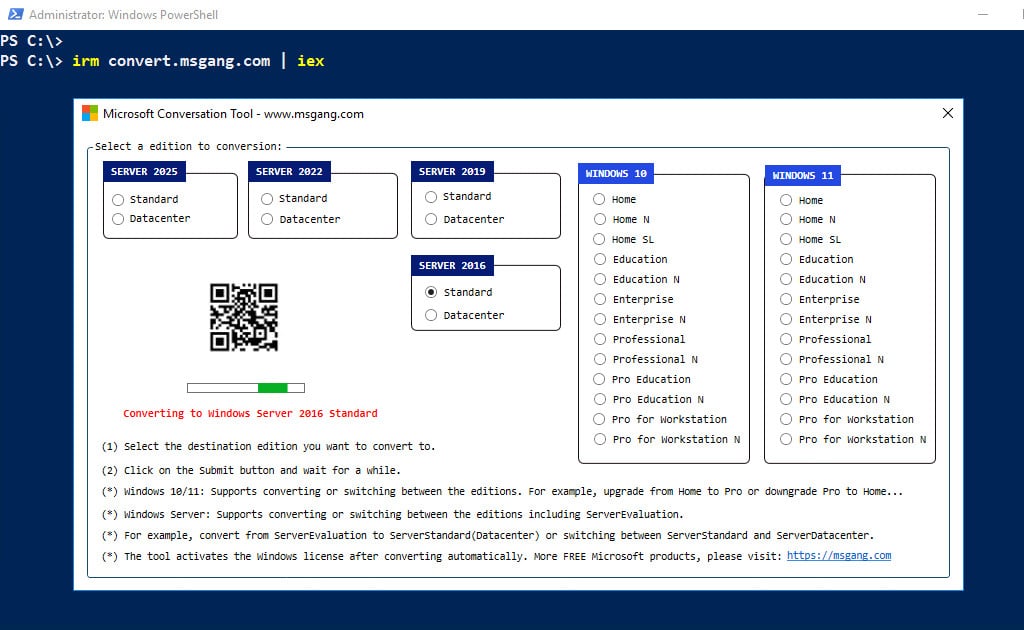Pick Windows 10 Home N edition
This screenshot has height=630, width=1024.
(600, 219)
